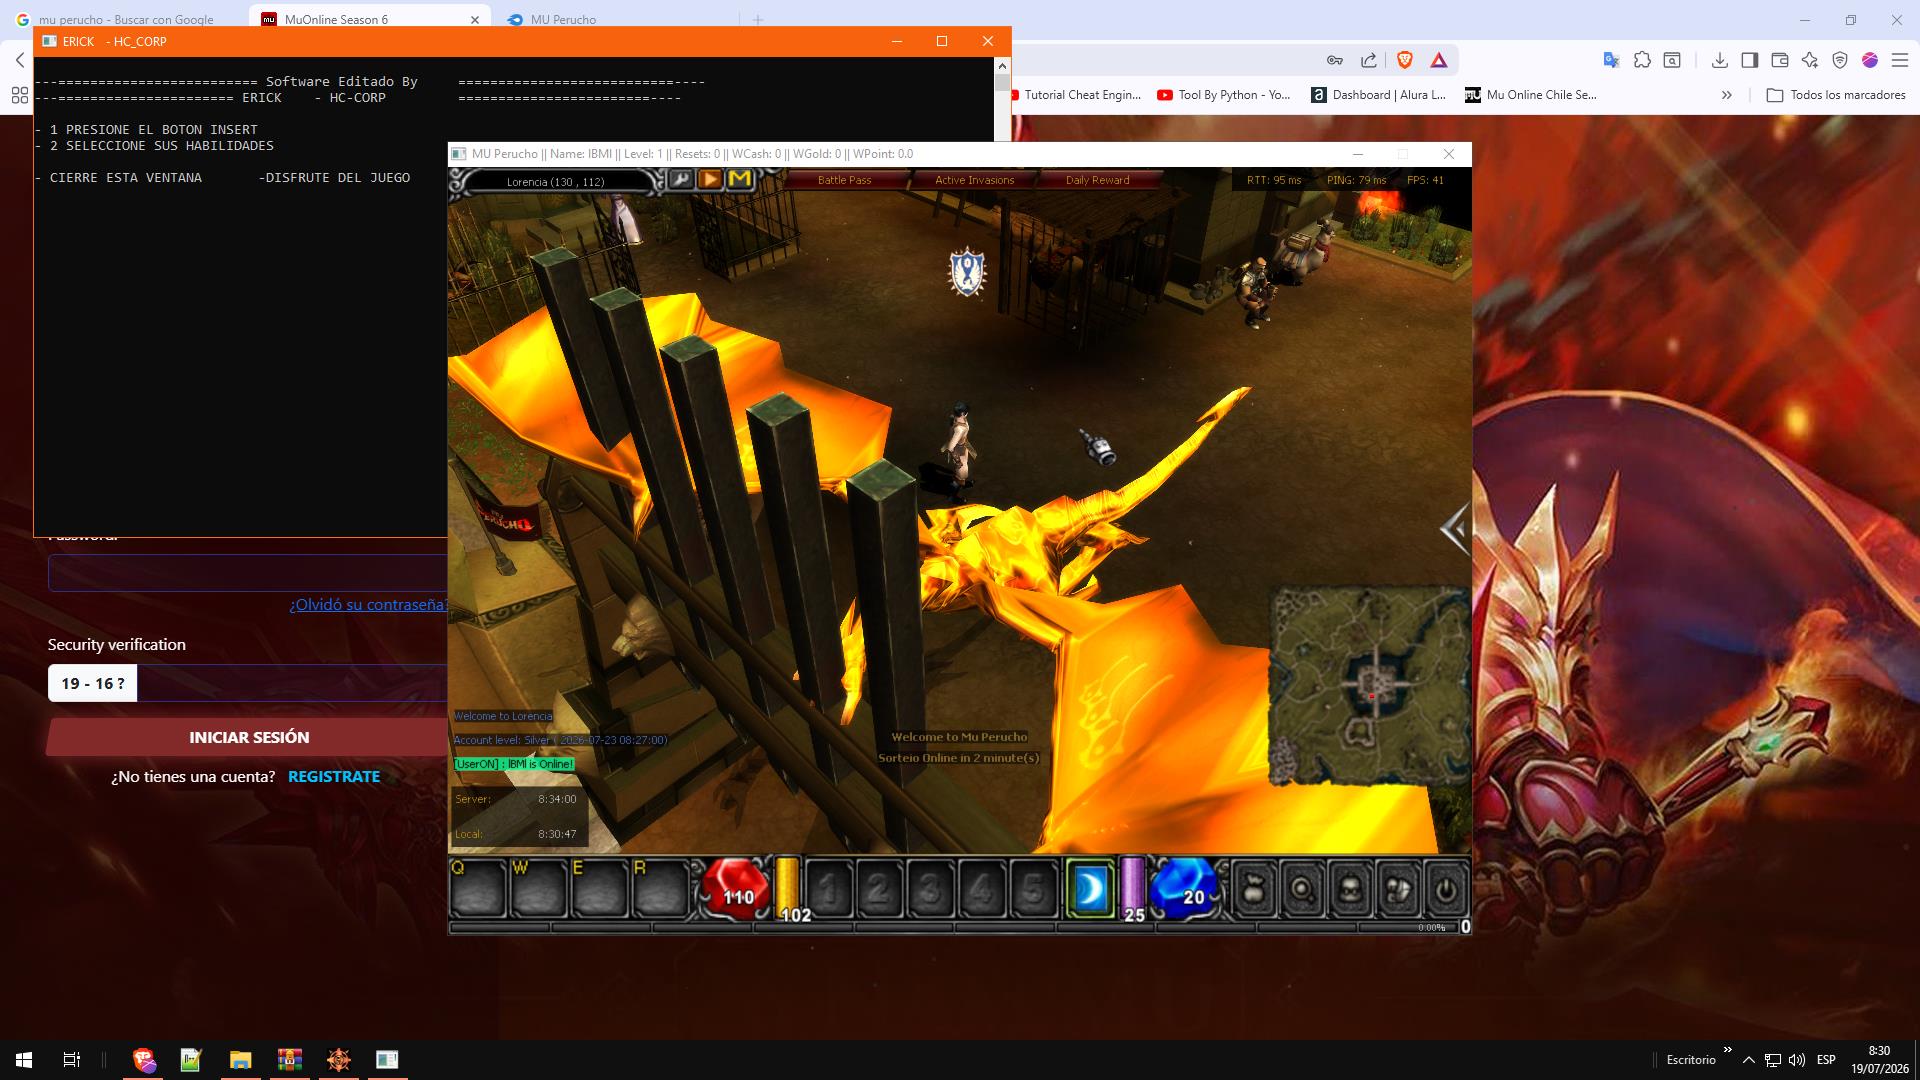
Task: Open the inventory bag icon
Action: tap(1254, 888)
